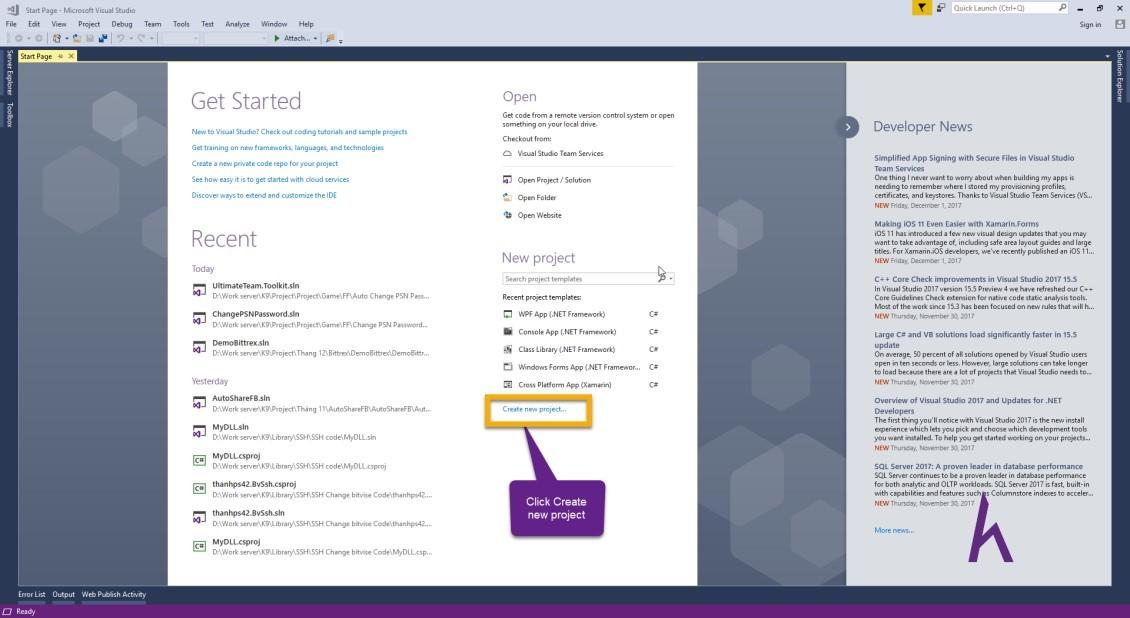This screenshot has height=618, width=1130.
Task: Click the Save toolbar icon
Action: [x=89, y=38]
